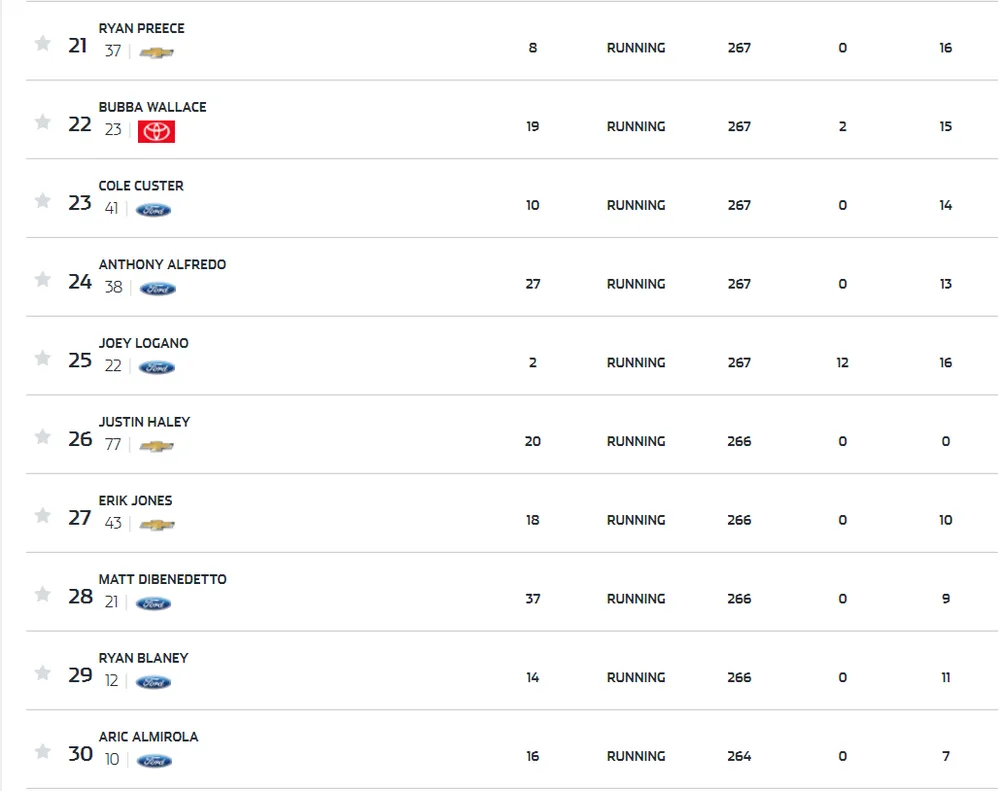
Task: Star Cole Custer as a favorite driver
Action: click(x=42, y=201)
